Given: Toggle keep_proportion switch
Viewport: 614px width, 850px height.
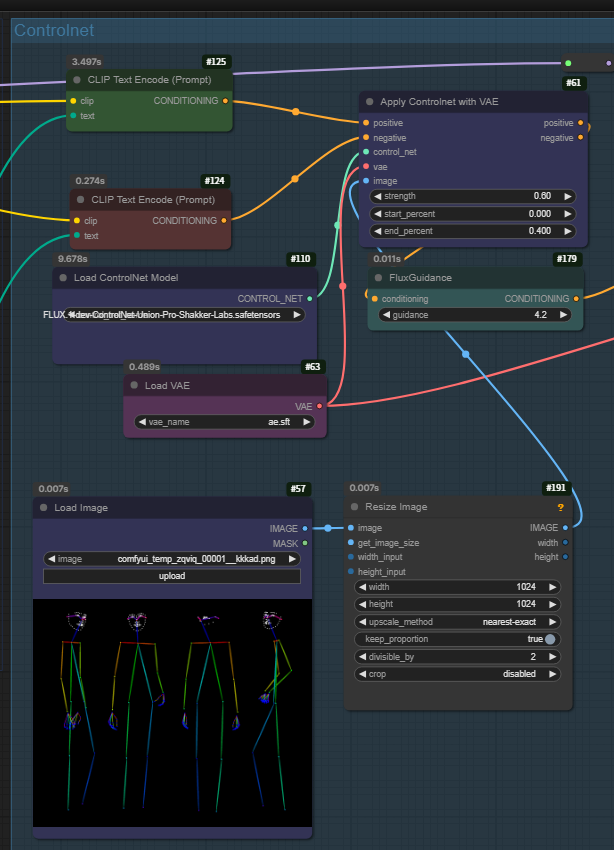Looking at the screenshot, I should tap(550, 639).
